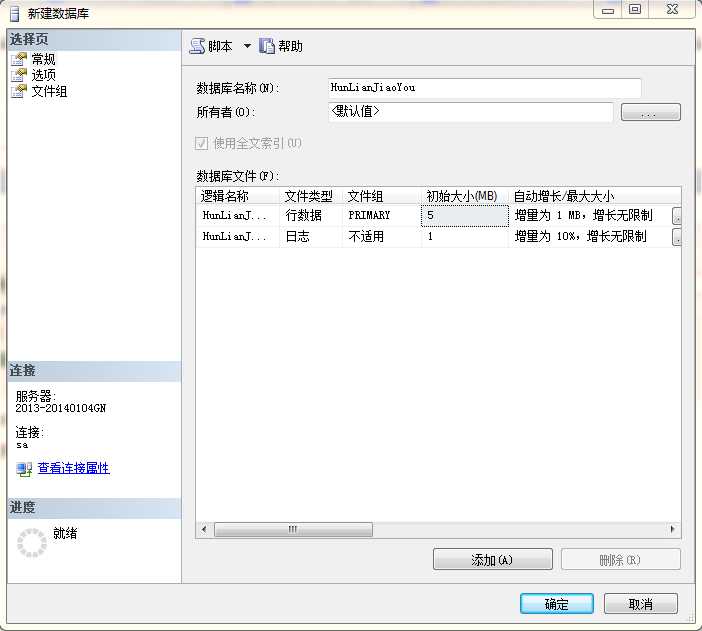Click the autogrowth ellipsis button in 行数据 row
Image resolution: width=702 pixels, height=631 pixels.
click(x=676, y=216)
